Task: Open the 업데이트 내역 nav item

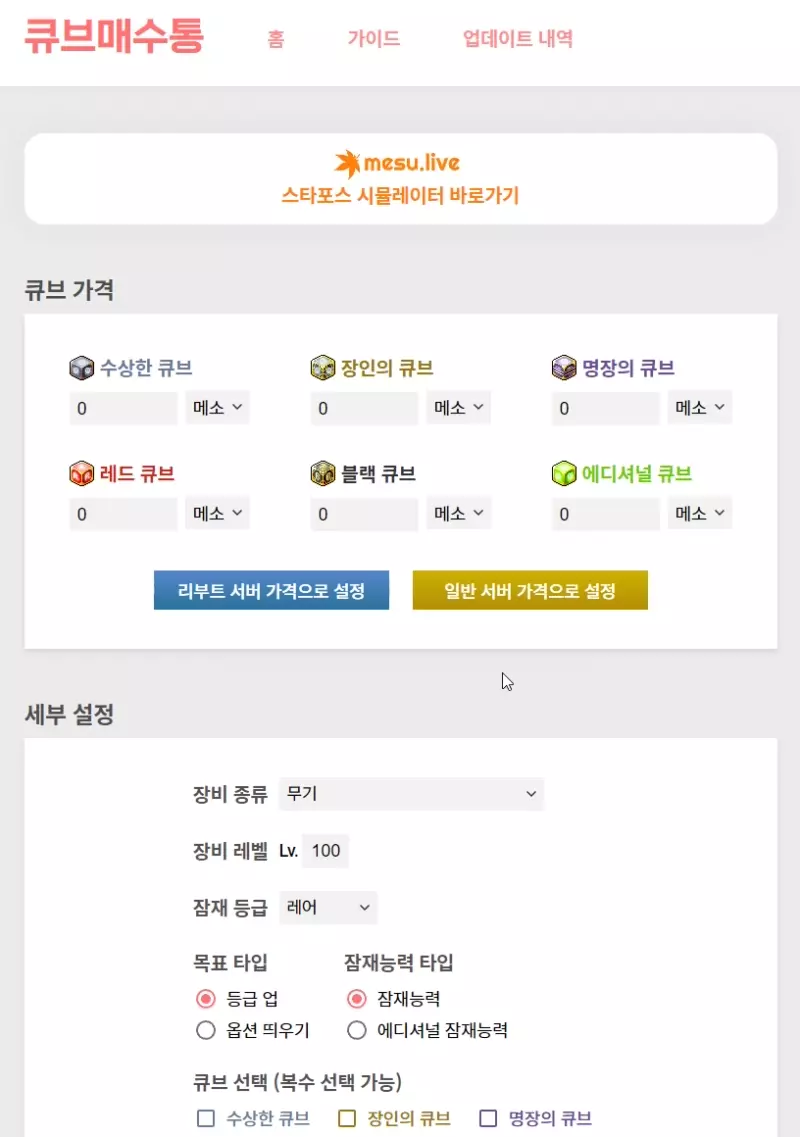Action: (x=518, y=39)
